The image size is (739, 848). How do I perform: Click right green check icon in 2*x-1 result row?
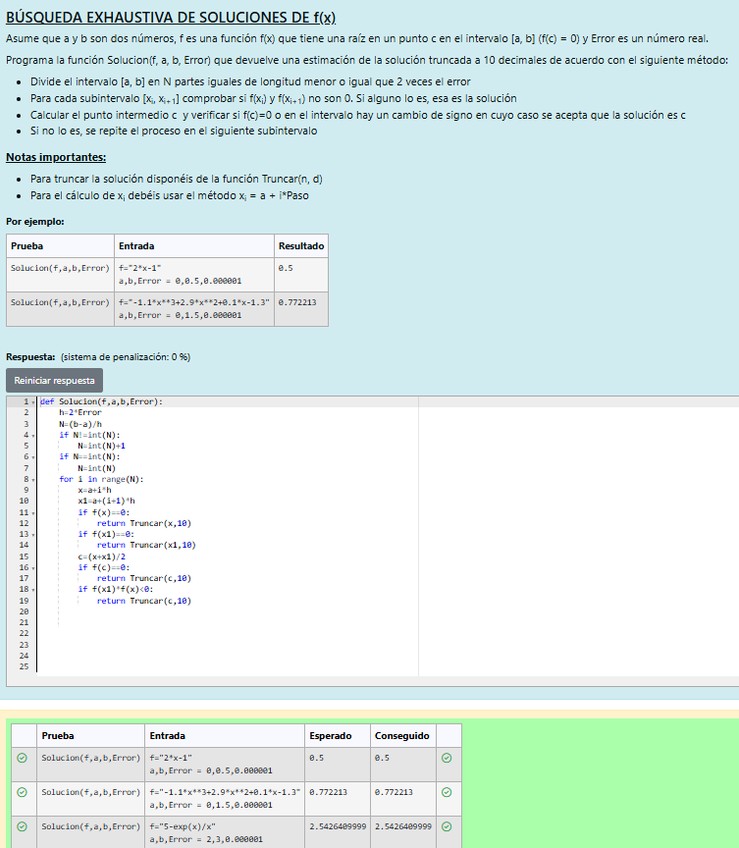(446, 758)
